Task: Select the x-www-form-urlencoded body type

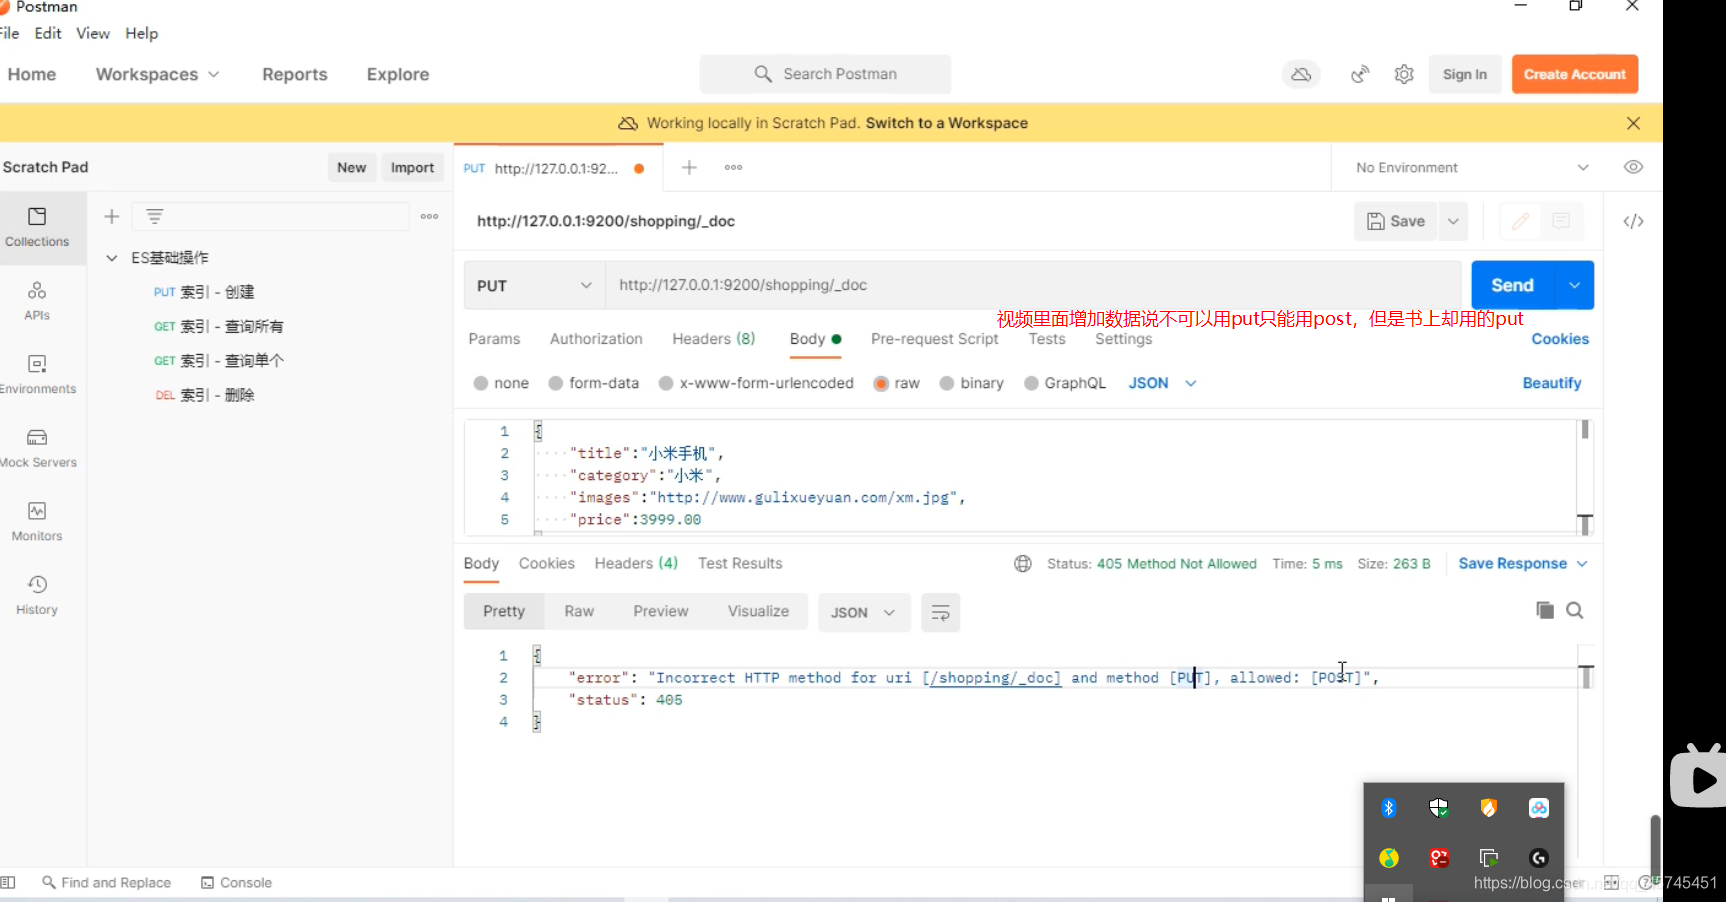Action: coord(756,383)
